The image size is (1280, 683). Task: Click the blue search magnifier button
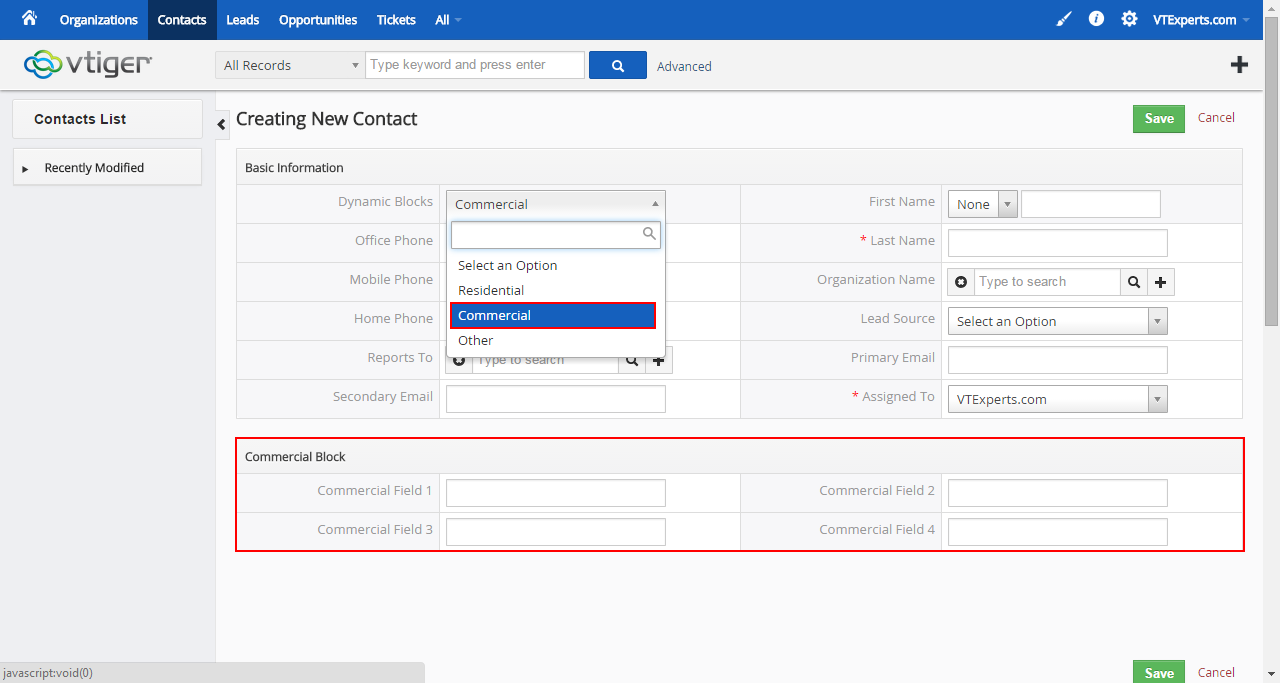click(618, 65)
